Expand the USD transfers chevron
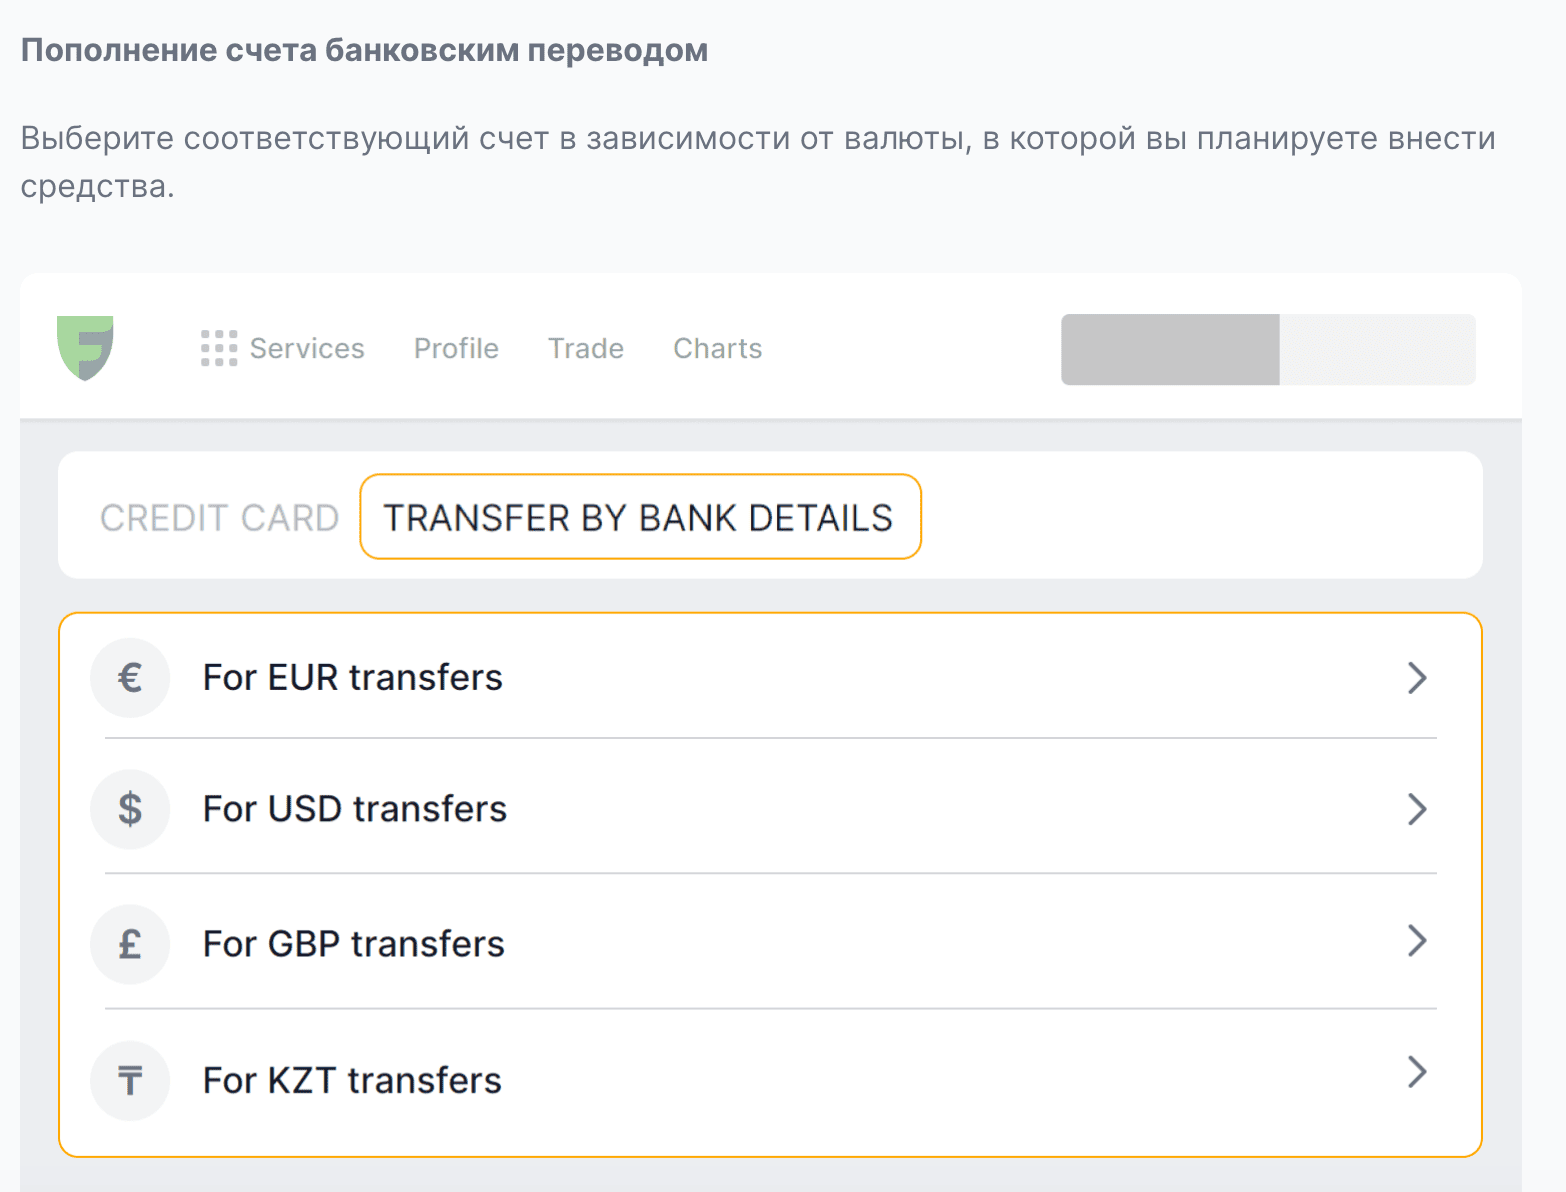The width and height of the screenshot is (1566, 1192). click(x=1417, y=809)
